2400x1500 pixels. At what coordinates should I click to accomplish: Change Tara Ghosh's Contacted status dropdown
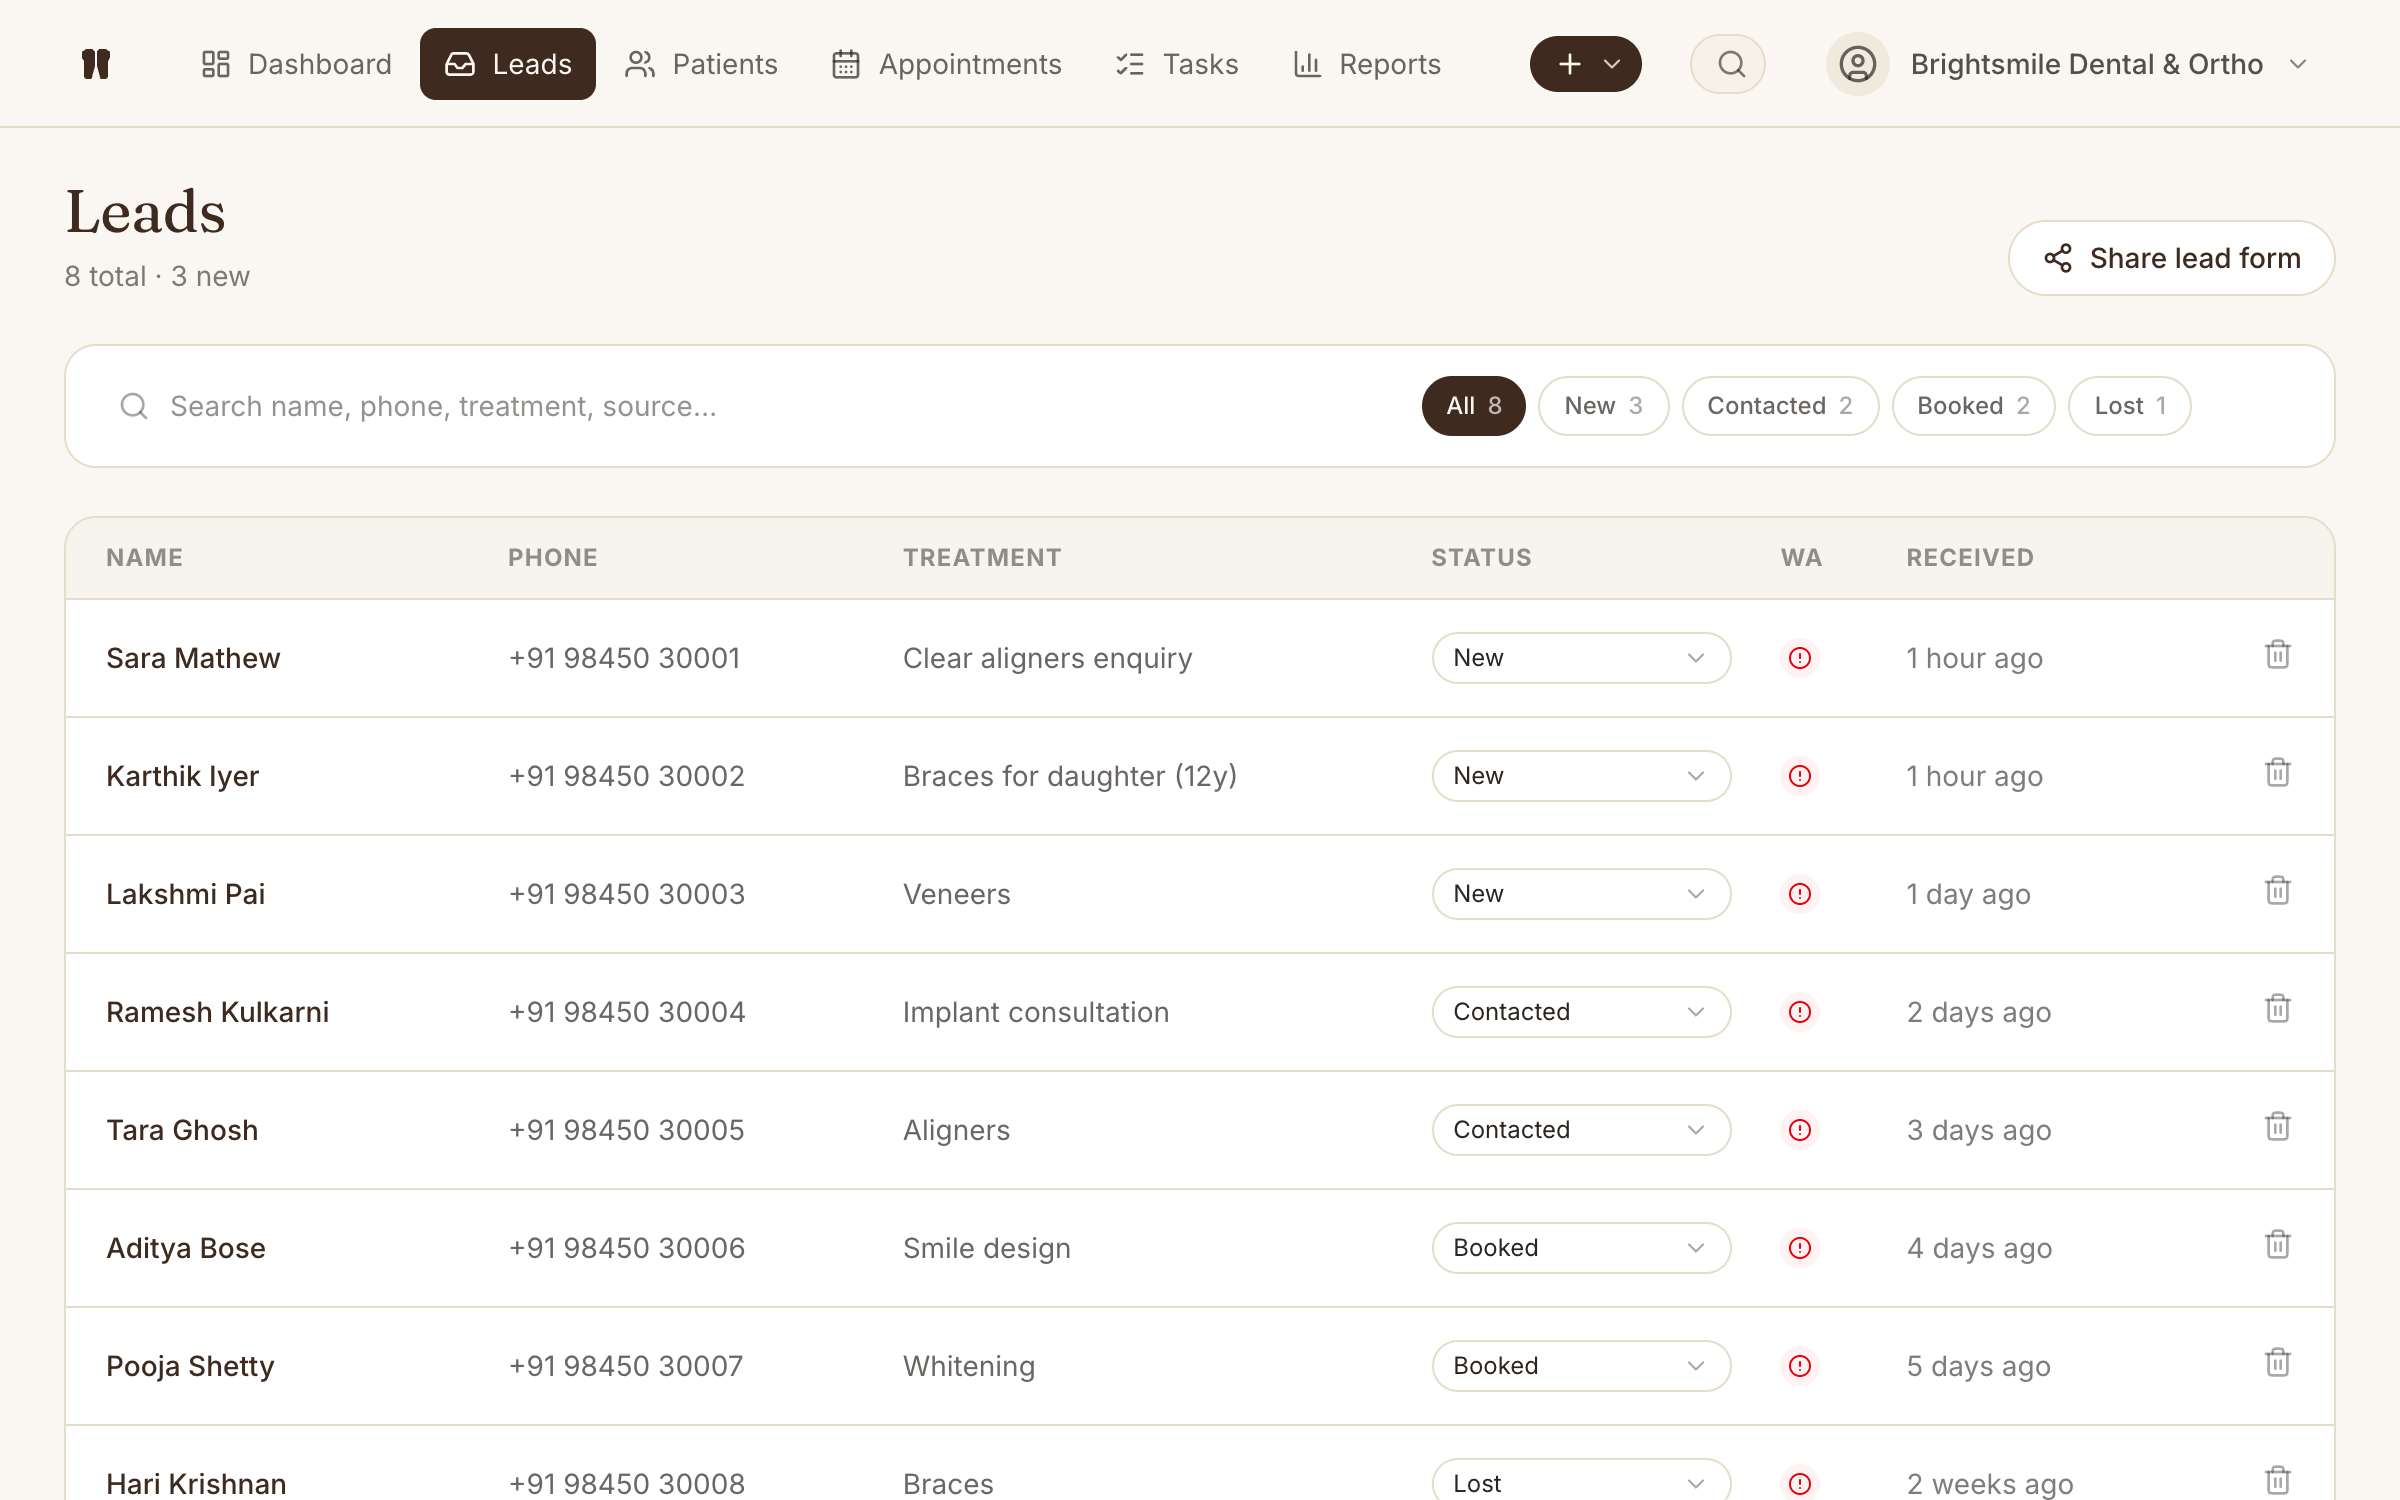1581,1130
